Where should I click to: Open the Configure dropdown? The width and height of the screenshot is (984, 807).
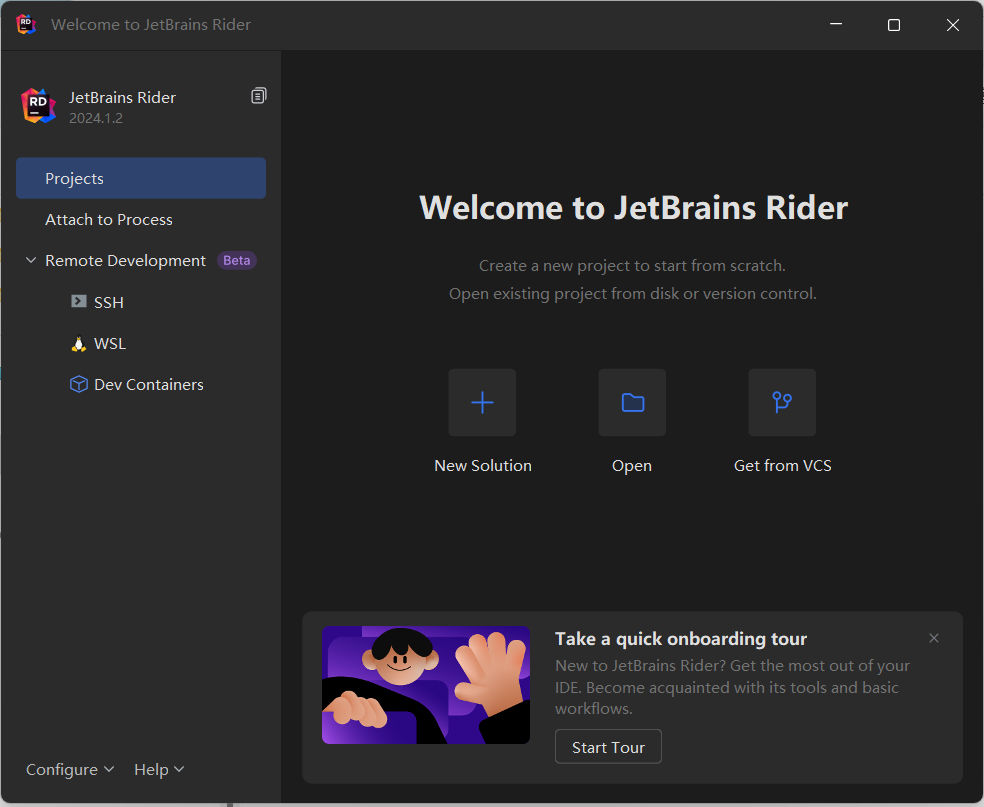pyautogui.click(x=70, y=769)
